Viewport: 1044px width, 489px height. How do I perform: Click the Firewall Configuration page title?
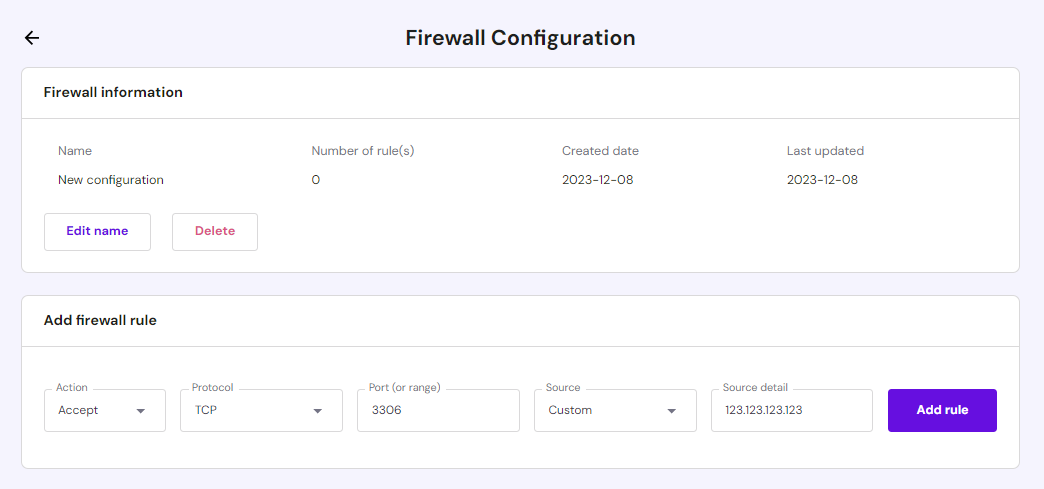tap(520, 38)
